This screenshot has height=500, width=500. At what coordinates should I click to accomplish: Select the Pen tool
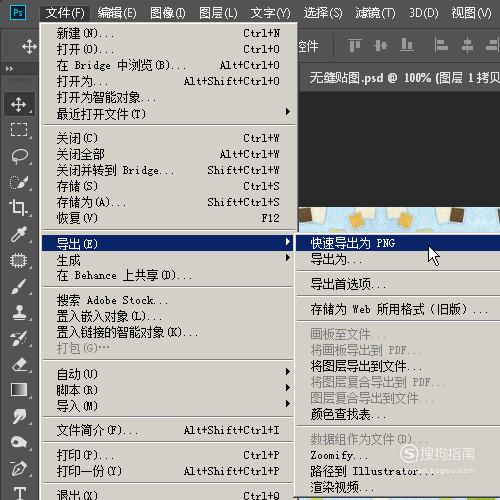tap(19, 468)
